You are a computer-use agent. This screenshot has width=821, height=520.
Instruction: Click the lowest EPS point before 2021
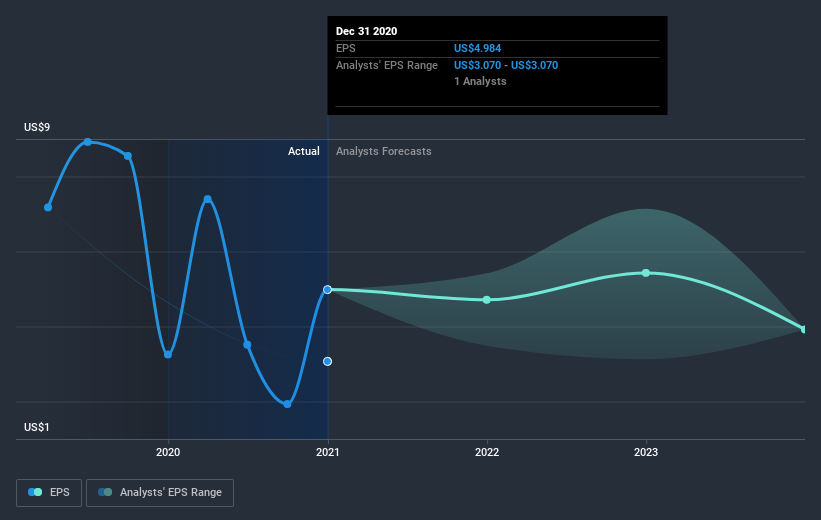pyautogui.click(x=287, y=404)
